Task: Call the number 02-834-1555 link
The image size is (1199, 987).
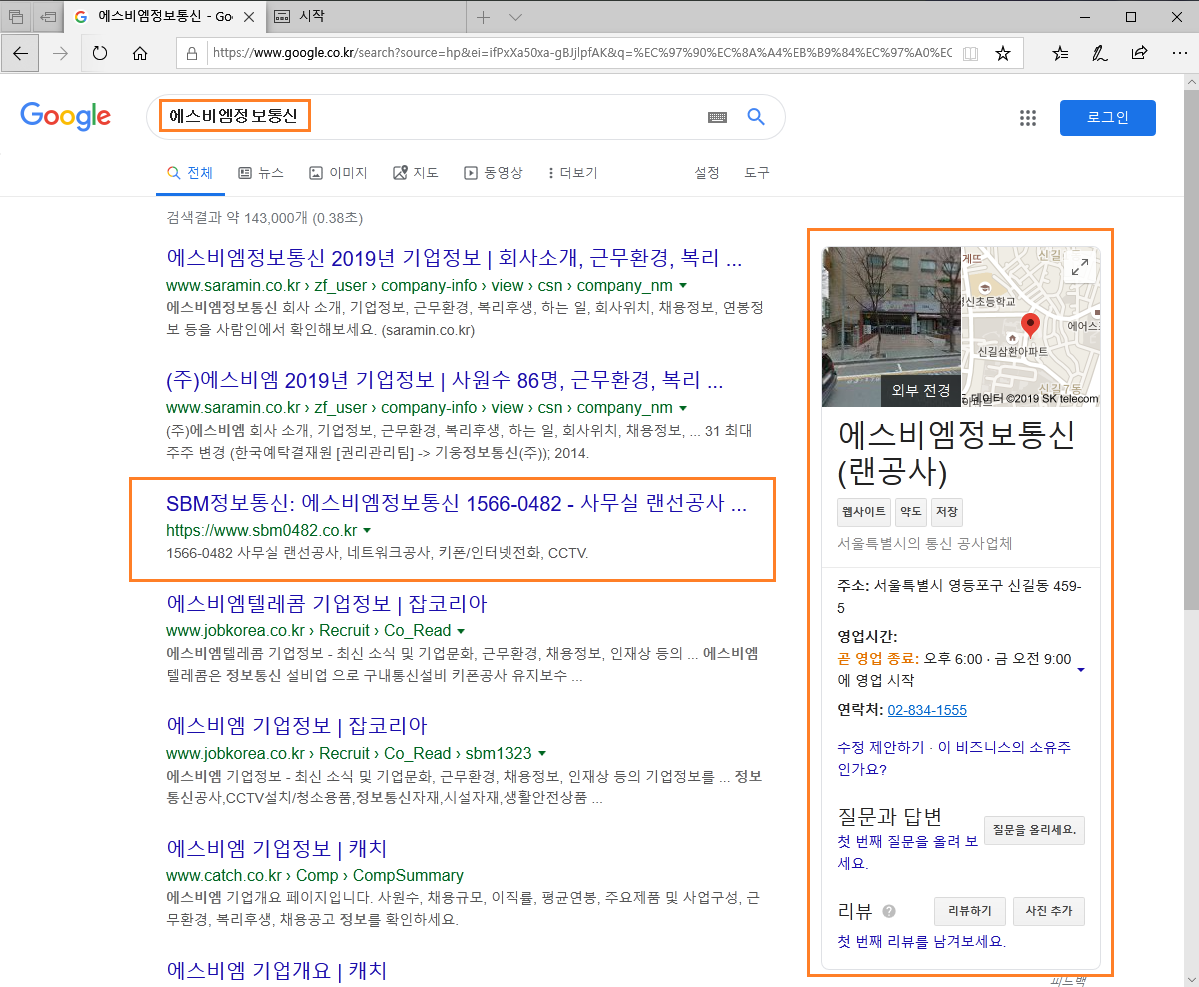Action: (x=927, y=710)
